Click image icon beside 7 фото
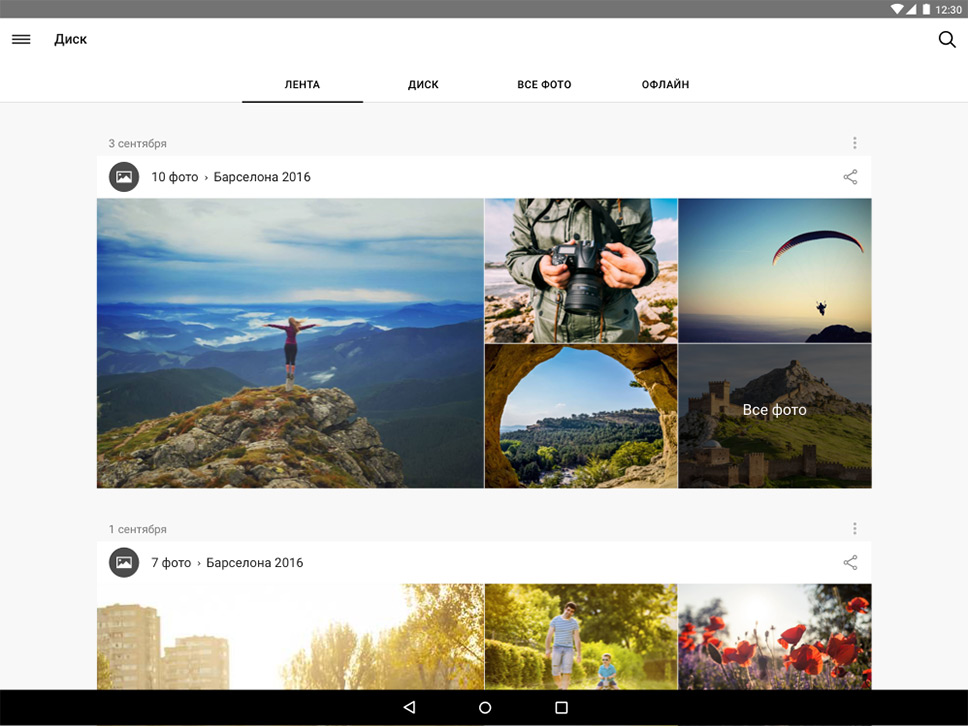The width and height of the screenshot is (968, 726). [124, 562]
